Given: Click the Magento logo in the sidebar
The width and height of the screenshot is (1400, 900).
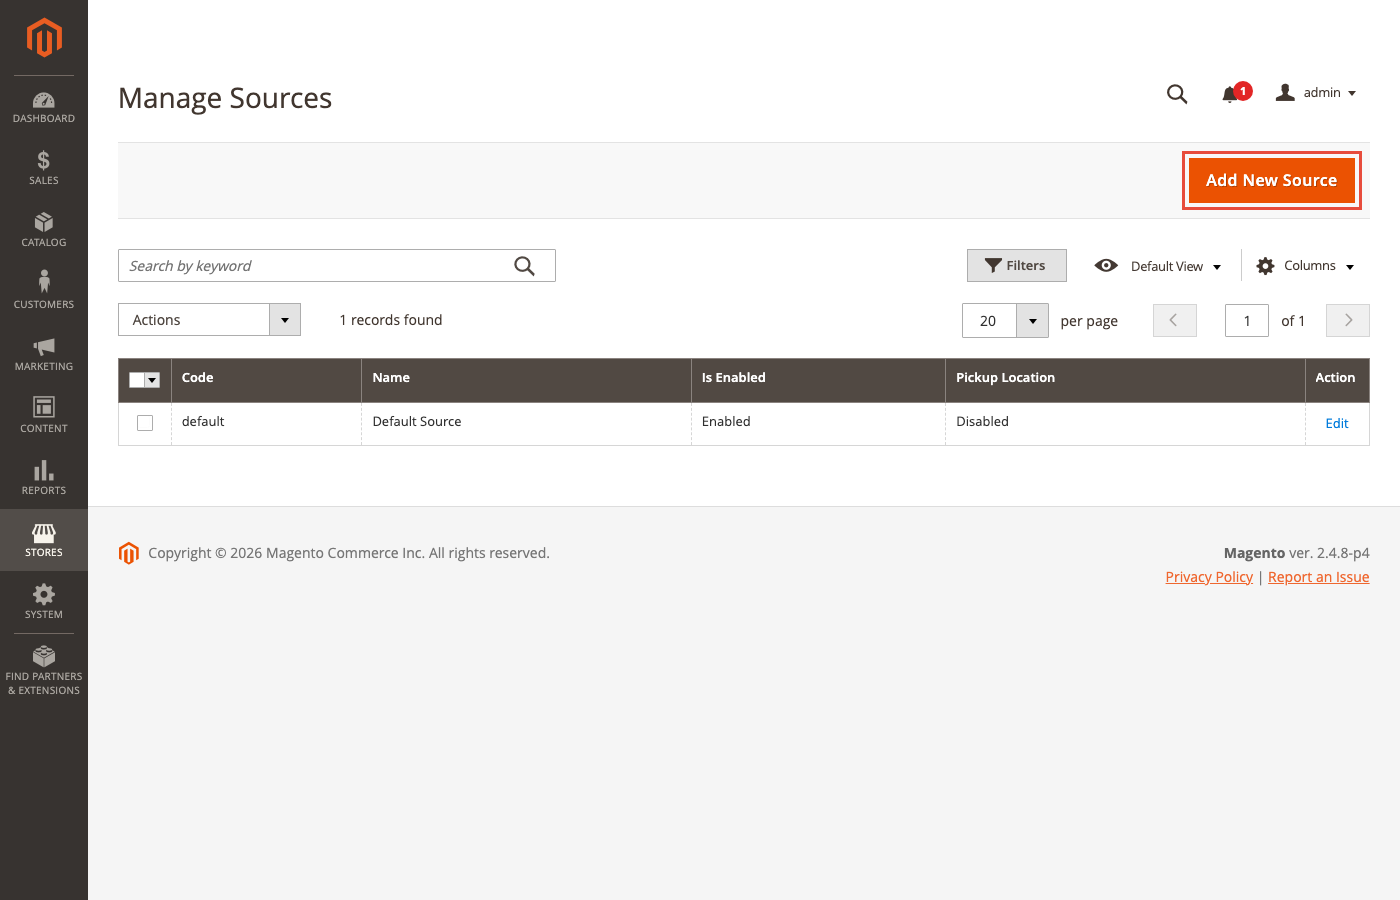Looking at the screenshot, I should tap(43, 38).
